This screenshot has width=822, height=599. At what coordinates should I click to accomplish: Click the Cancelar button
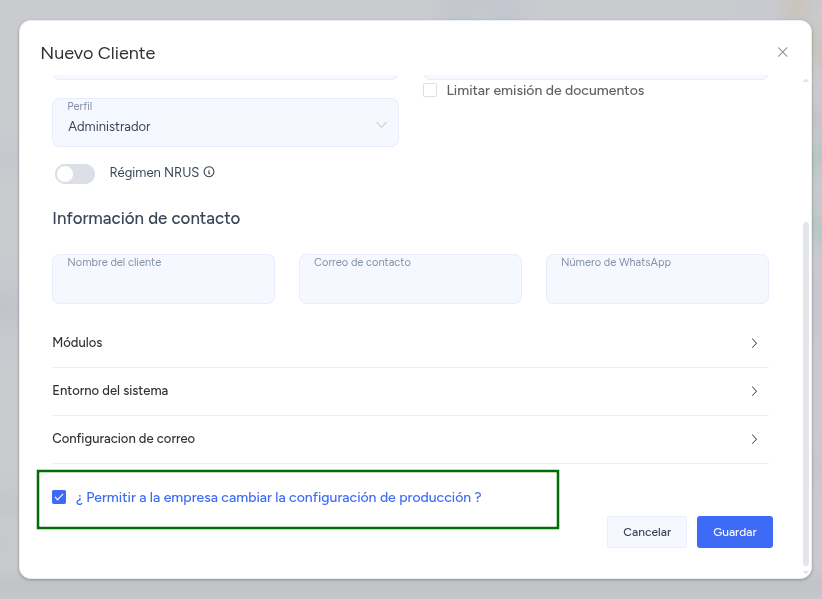pos(647,532)
